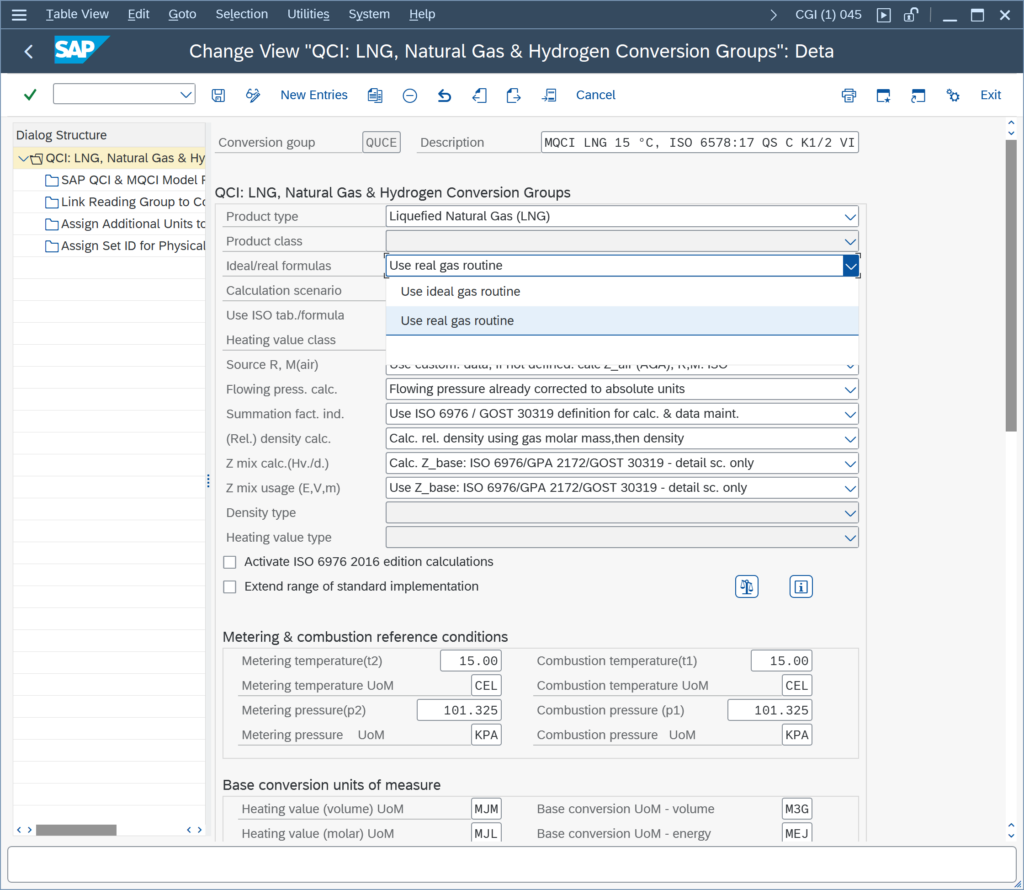Choose 'Use real gas routine' in the list
Viewport: 1024px width, 890px height.
click(622, 321)
